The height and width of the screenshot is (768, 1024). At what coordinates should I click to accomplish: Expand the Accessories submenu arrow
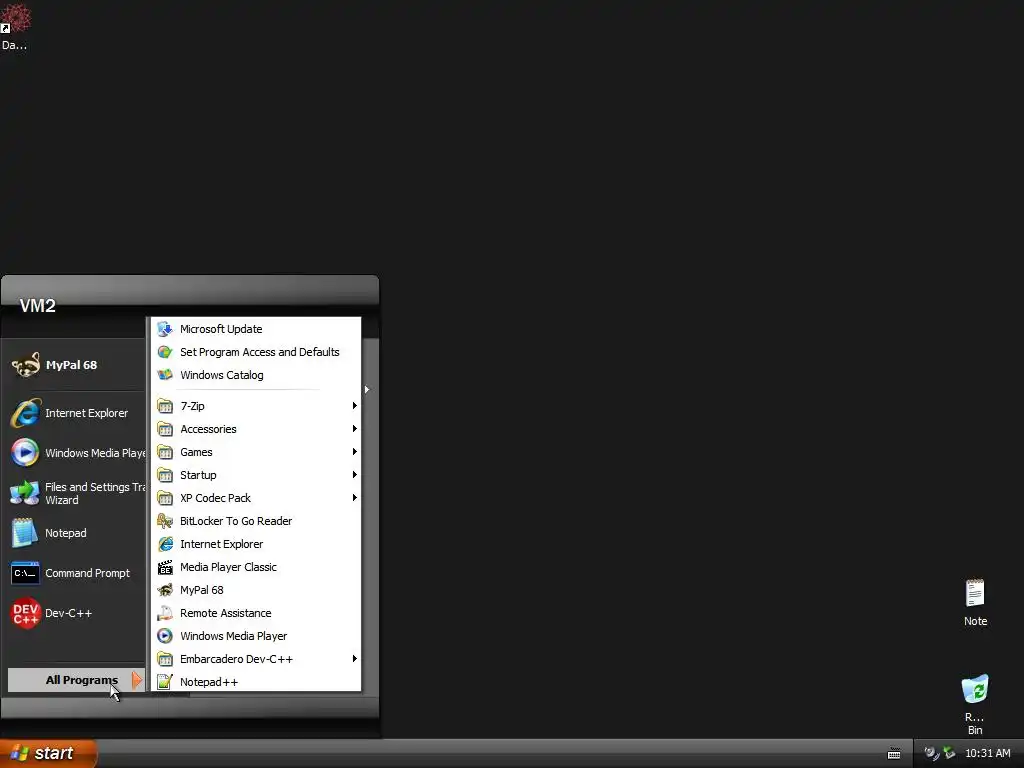pos(355,429)
